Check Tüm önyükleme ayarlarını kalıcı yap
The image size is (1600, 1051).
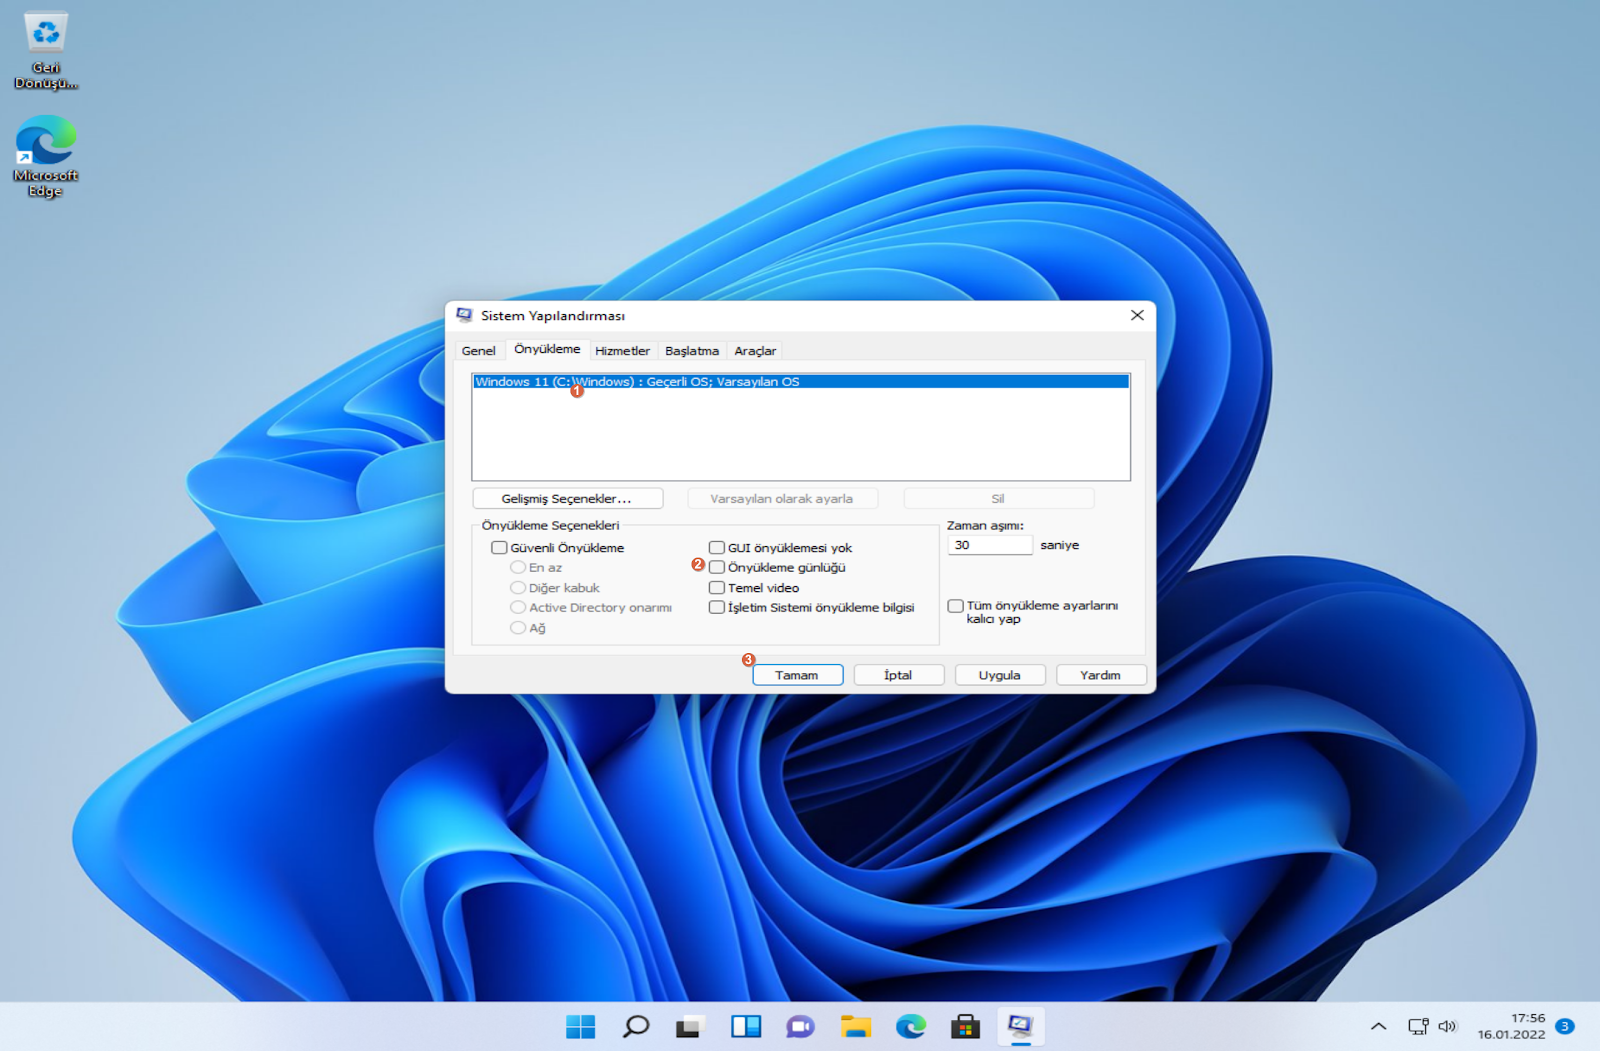point(956,606)
